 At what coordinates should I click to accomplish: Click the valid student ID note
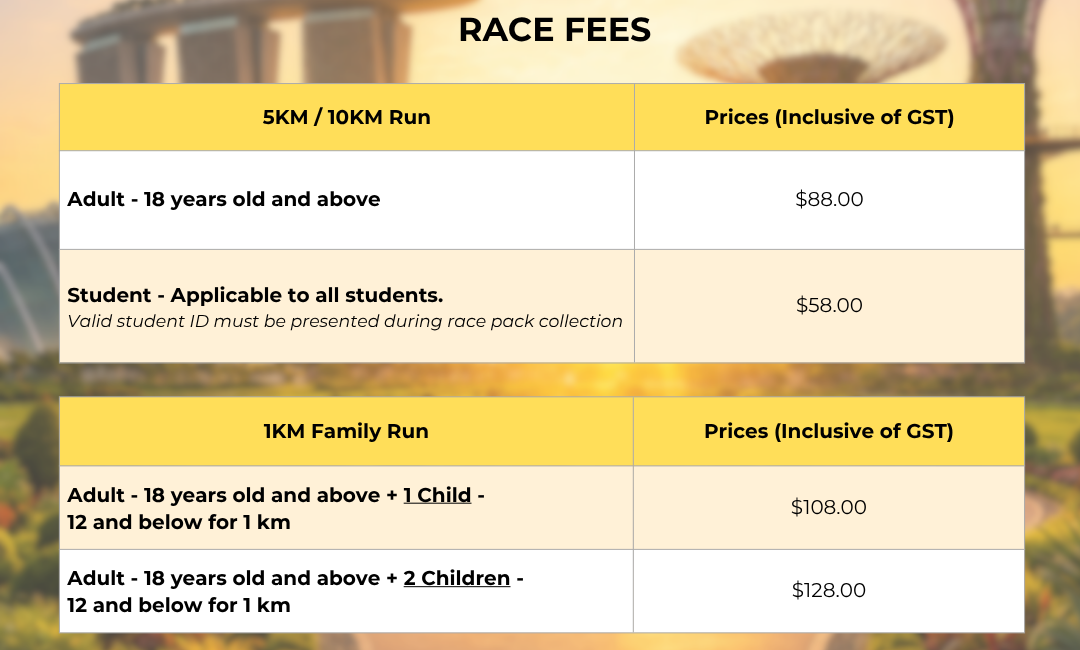click(345, 322)
